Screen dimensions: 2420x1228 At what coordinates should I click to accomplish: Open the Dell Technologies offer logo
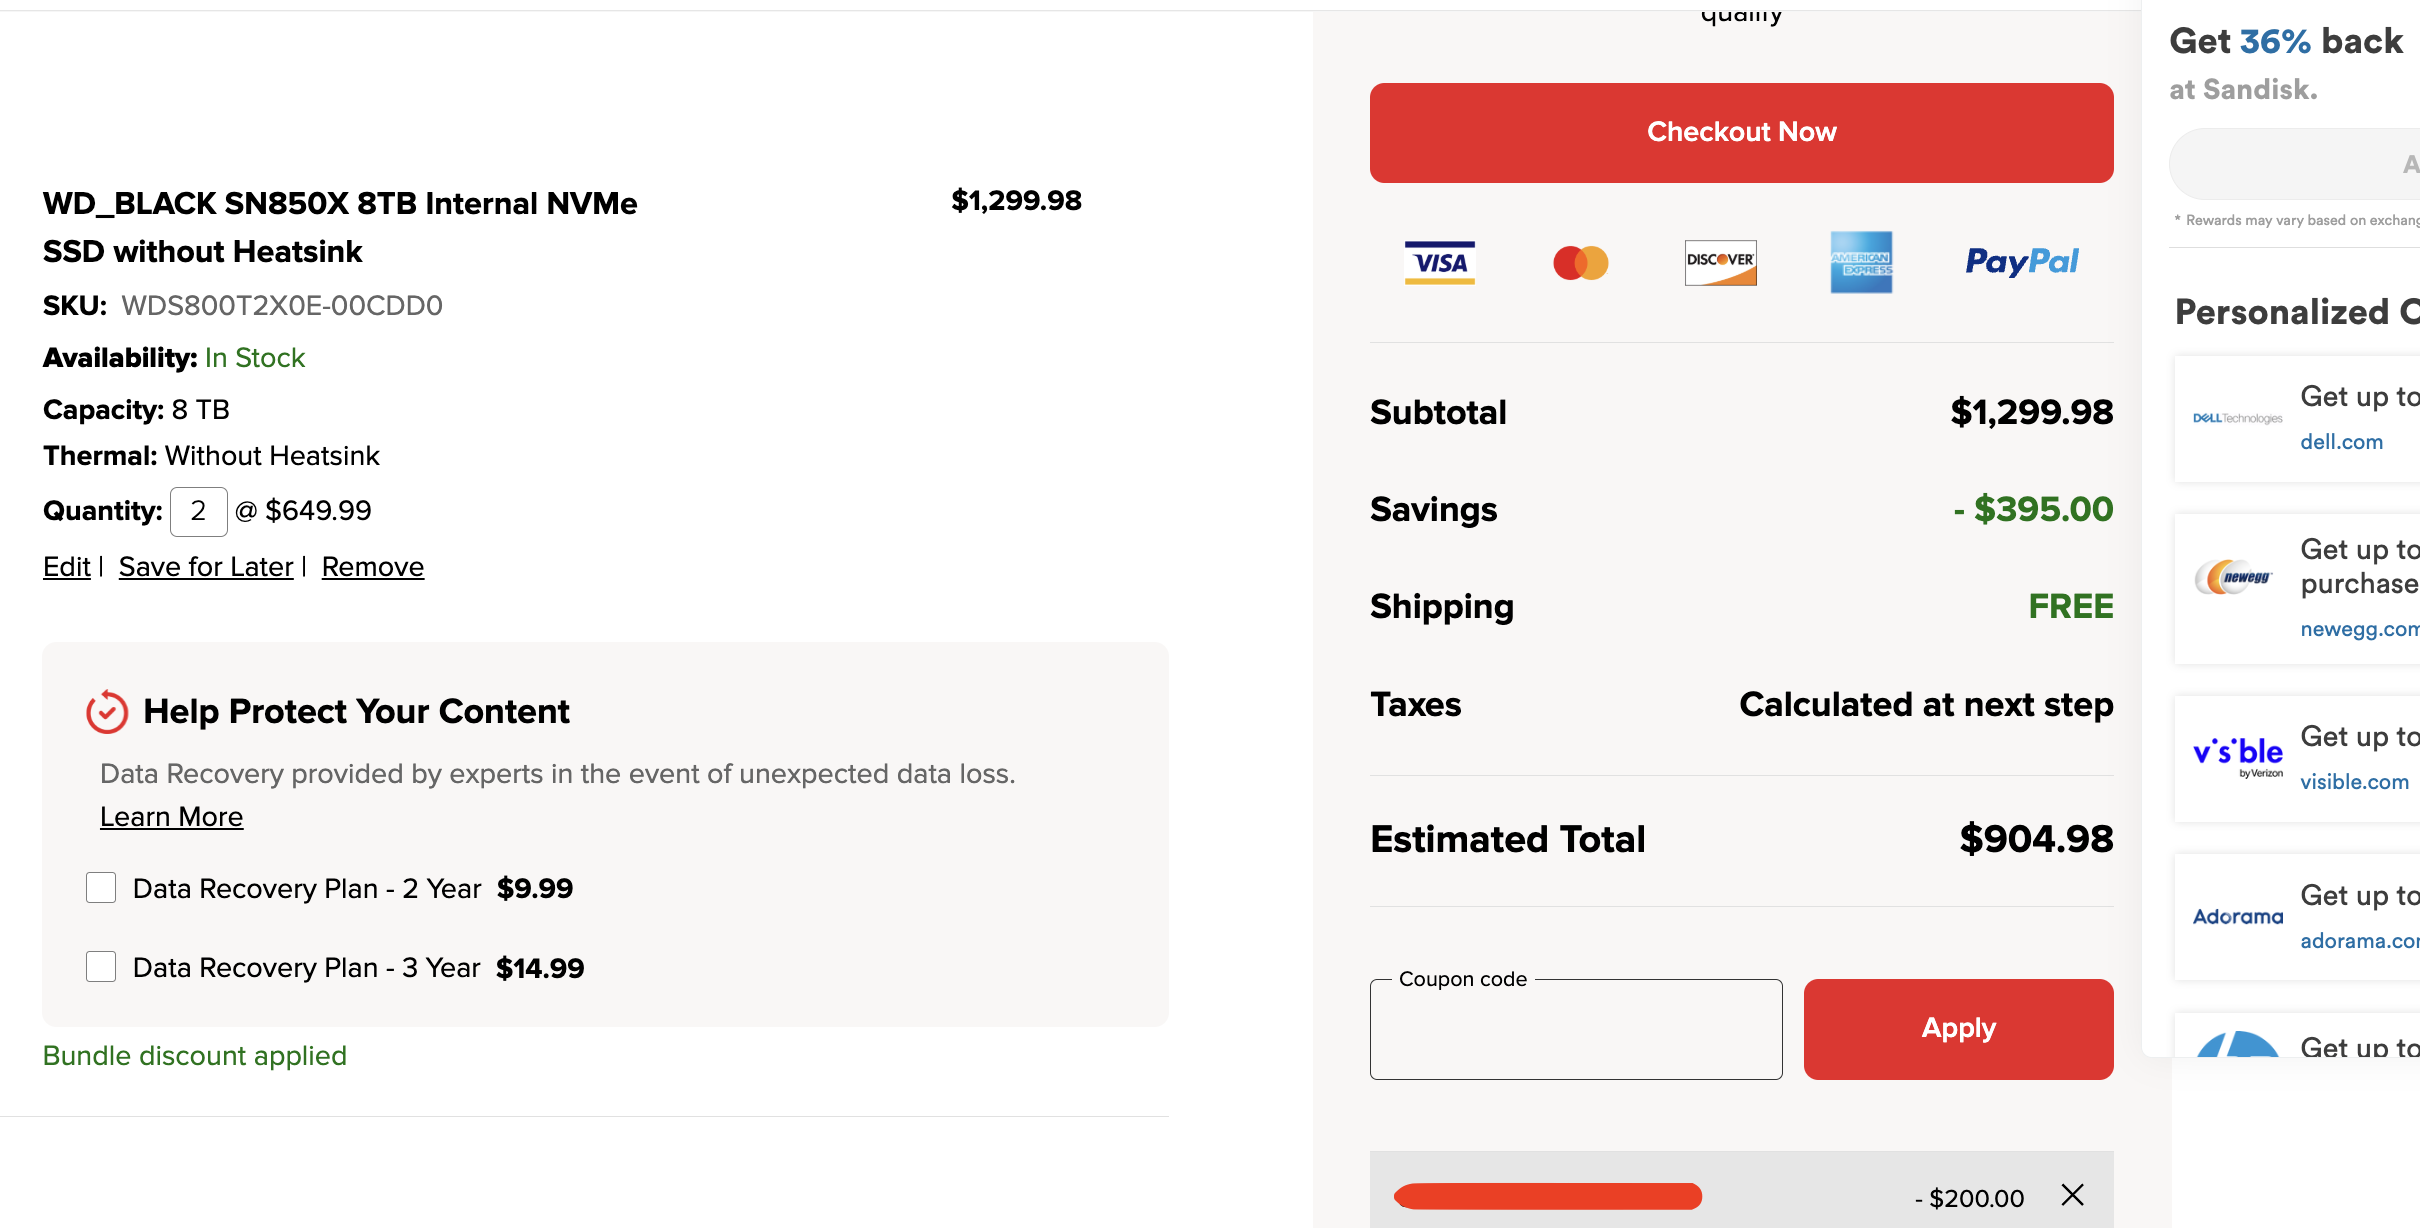point(2238,418)
